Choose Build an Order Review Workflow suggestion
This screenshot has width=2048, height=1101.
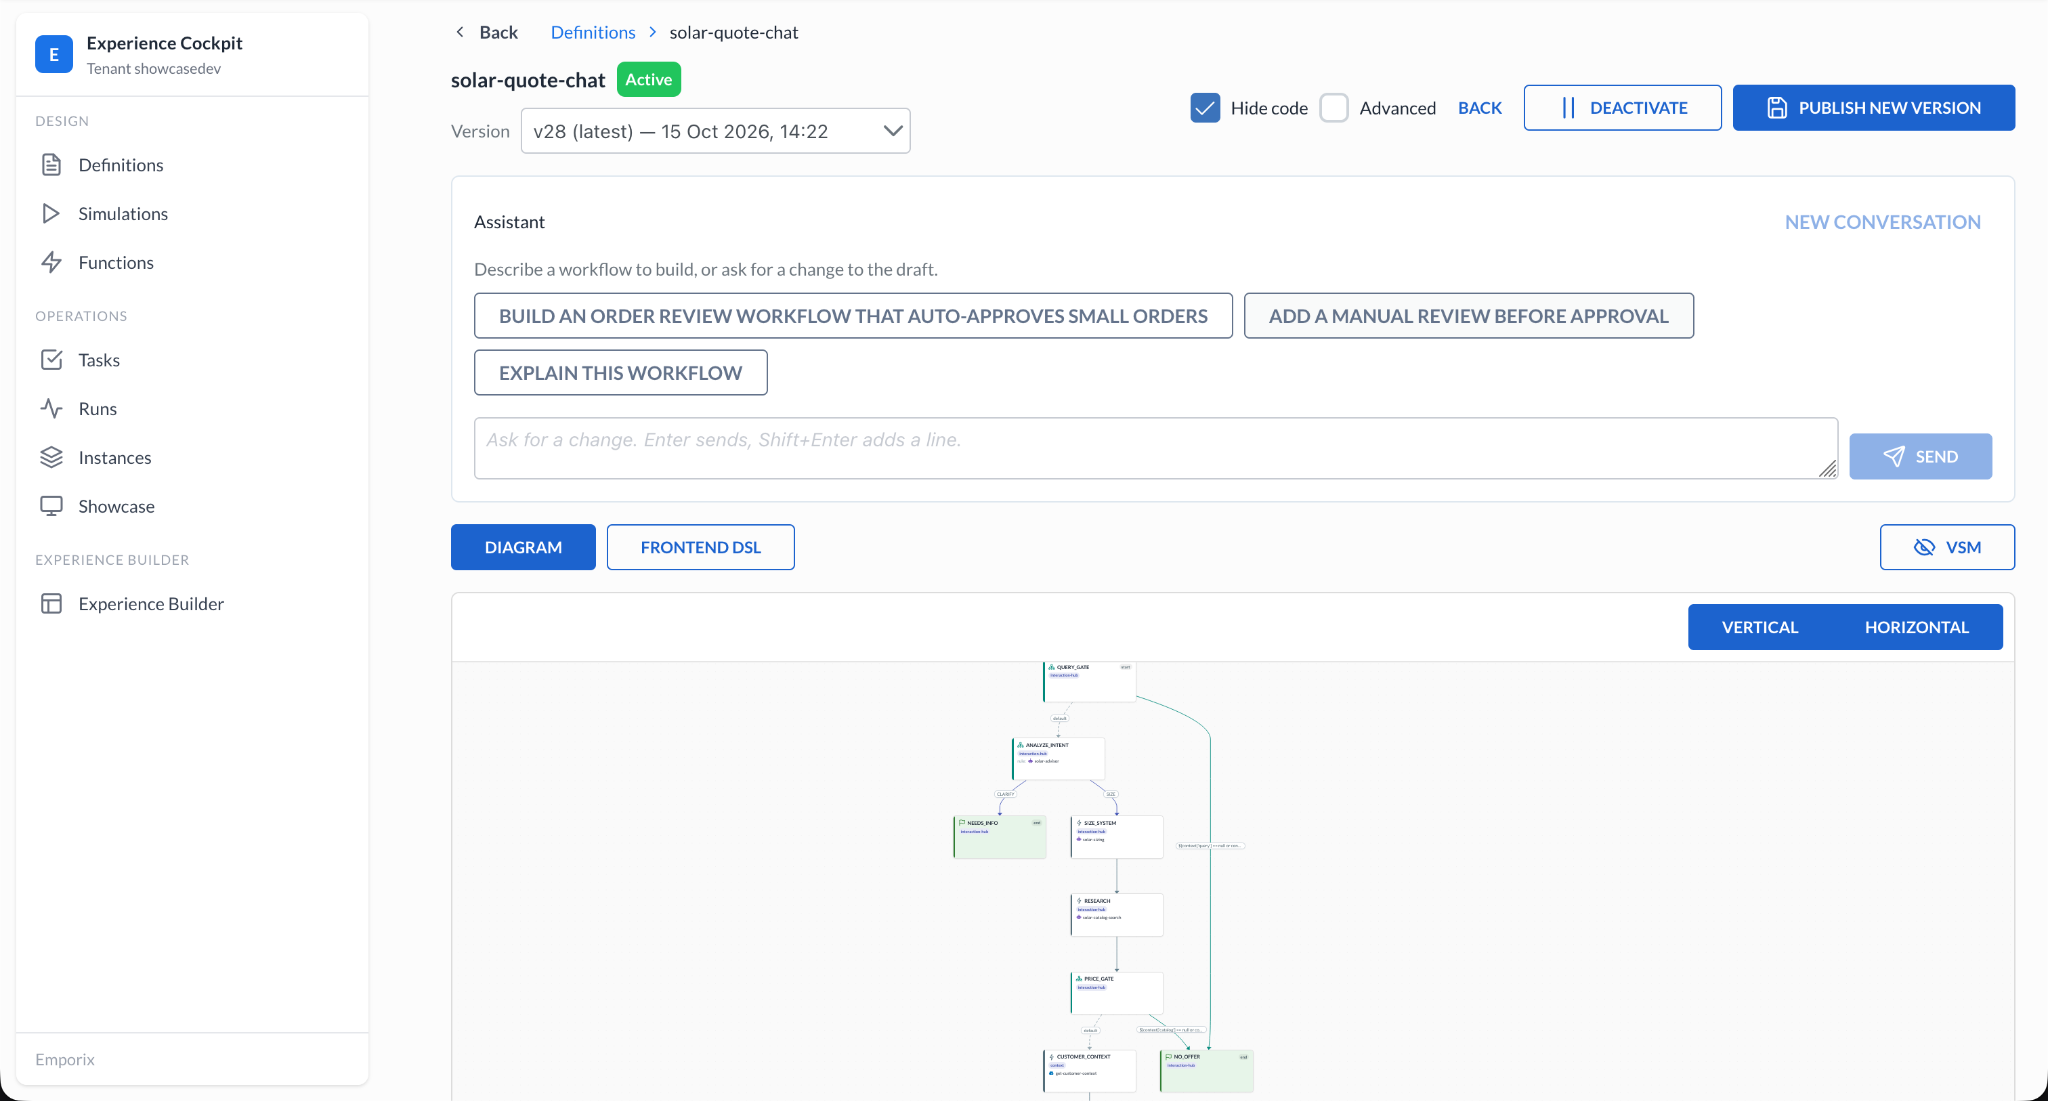pos(853,316)
